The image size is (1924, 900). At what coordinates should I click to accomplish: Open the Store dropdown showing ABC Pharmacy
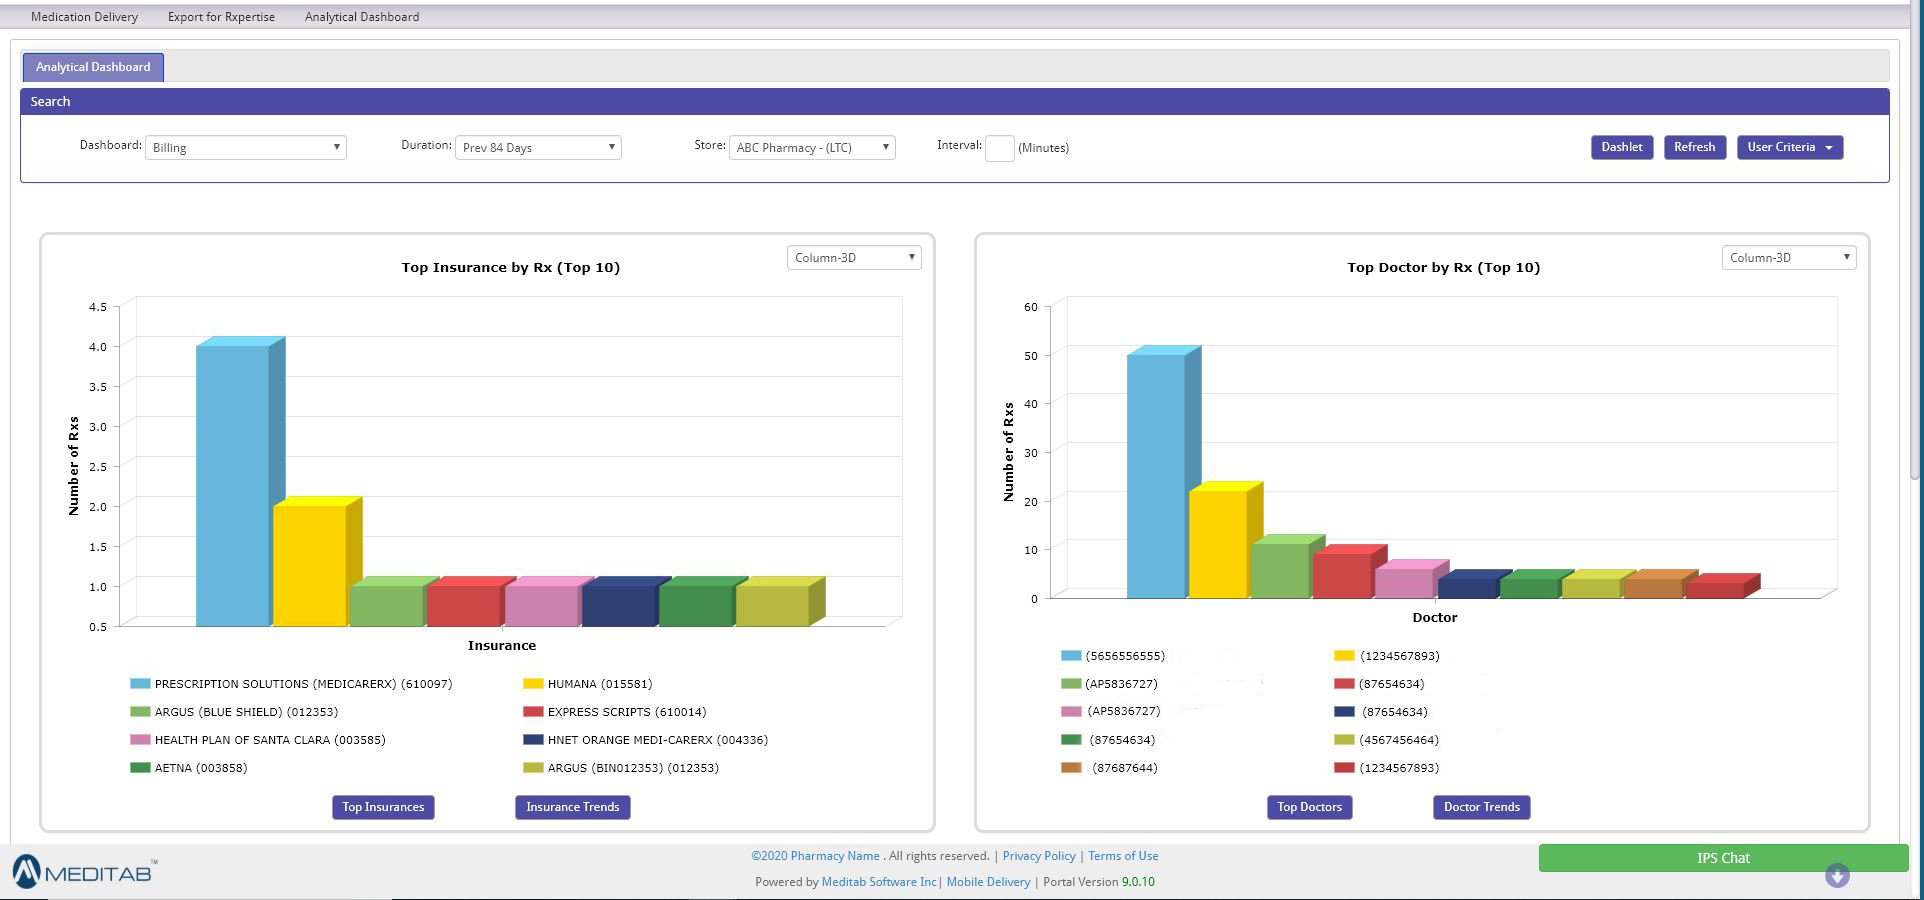tap(812, 148)
